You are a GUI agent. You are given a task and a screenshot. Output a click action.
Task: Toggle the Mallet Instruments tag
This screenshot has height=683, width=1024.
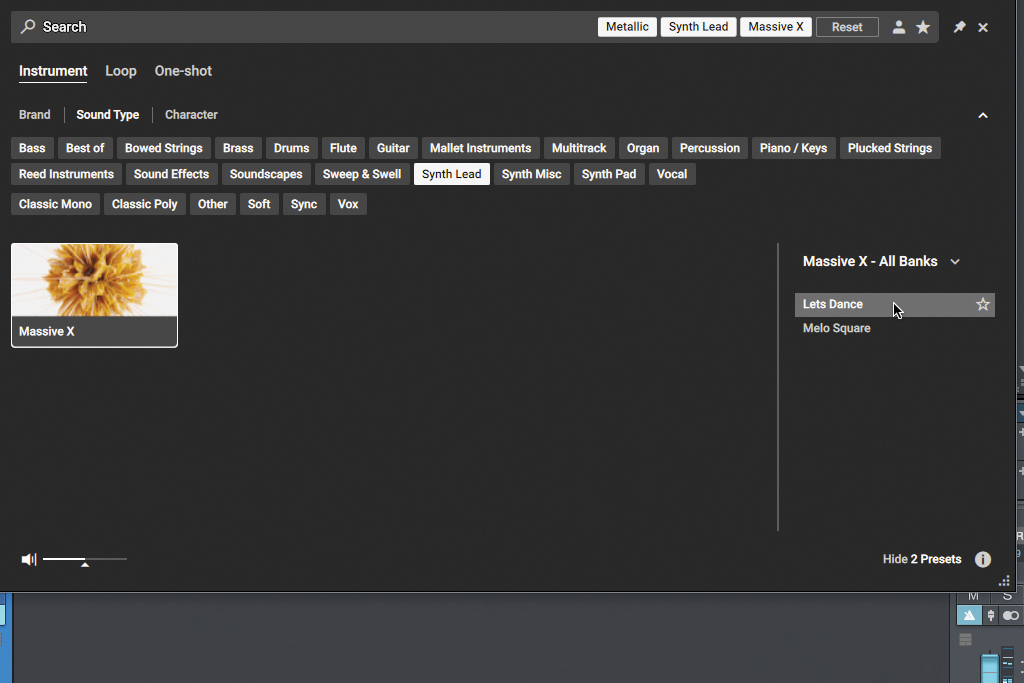coord(481,148)
